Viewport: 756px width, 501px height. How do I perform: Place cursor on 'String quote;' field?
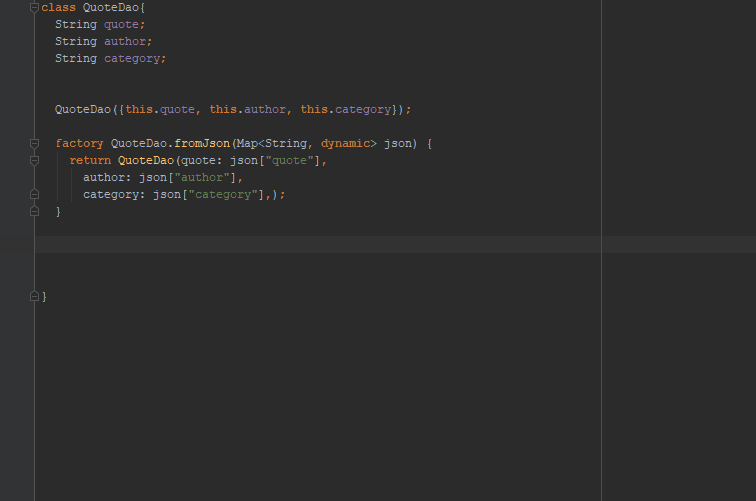pos(100,25)
